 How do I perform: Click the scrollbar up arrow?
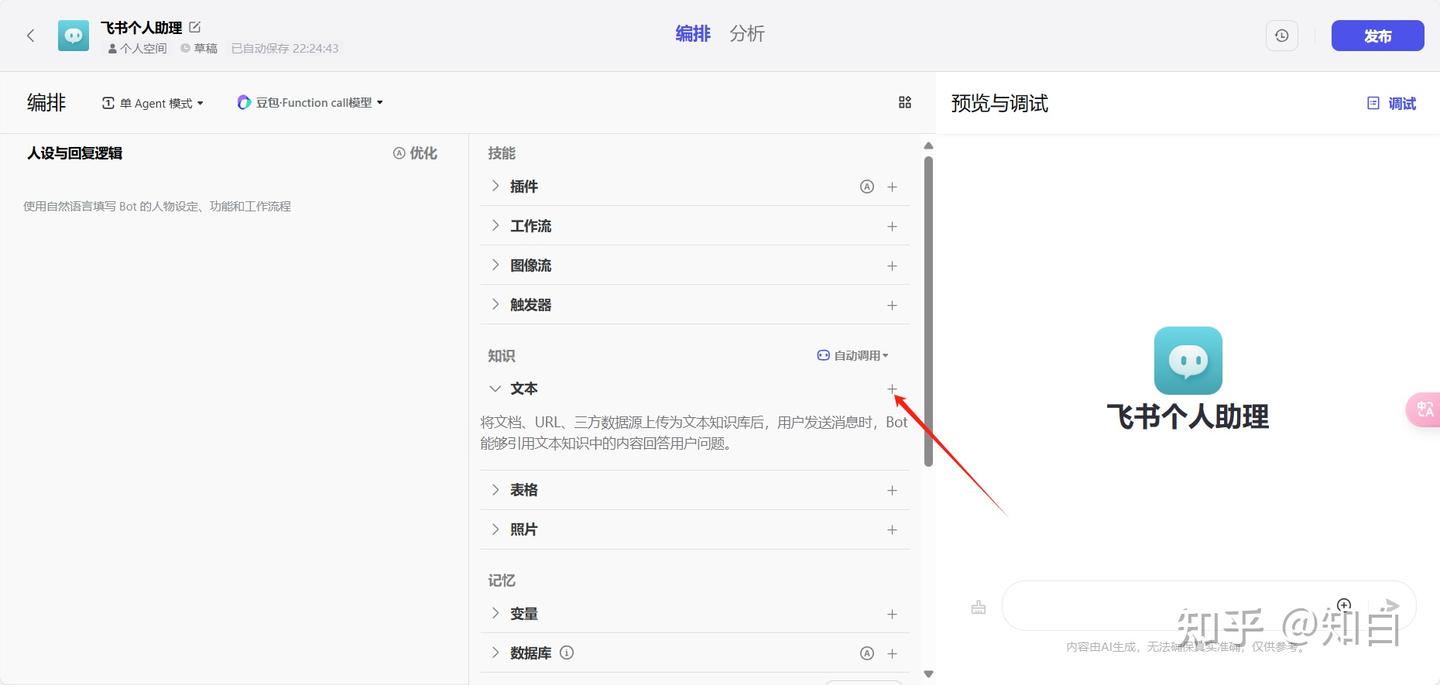[928, 146]
